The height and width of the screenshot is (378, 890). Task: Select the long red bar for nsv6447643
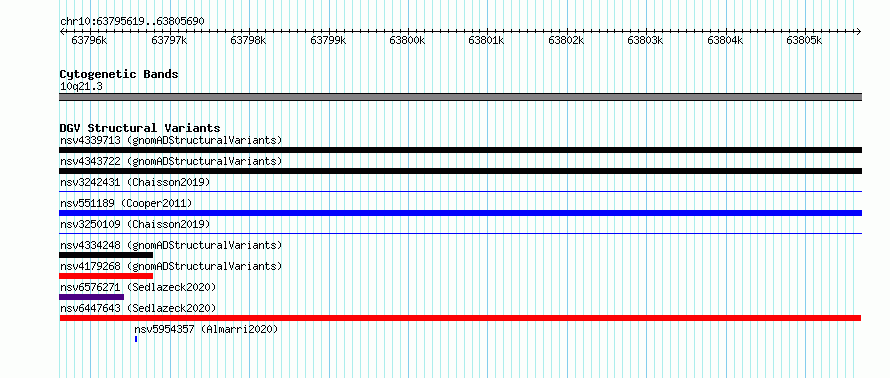(x=460, y=318)
